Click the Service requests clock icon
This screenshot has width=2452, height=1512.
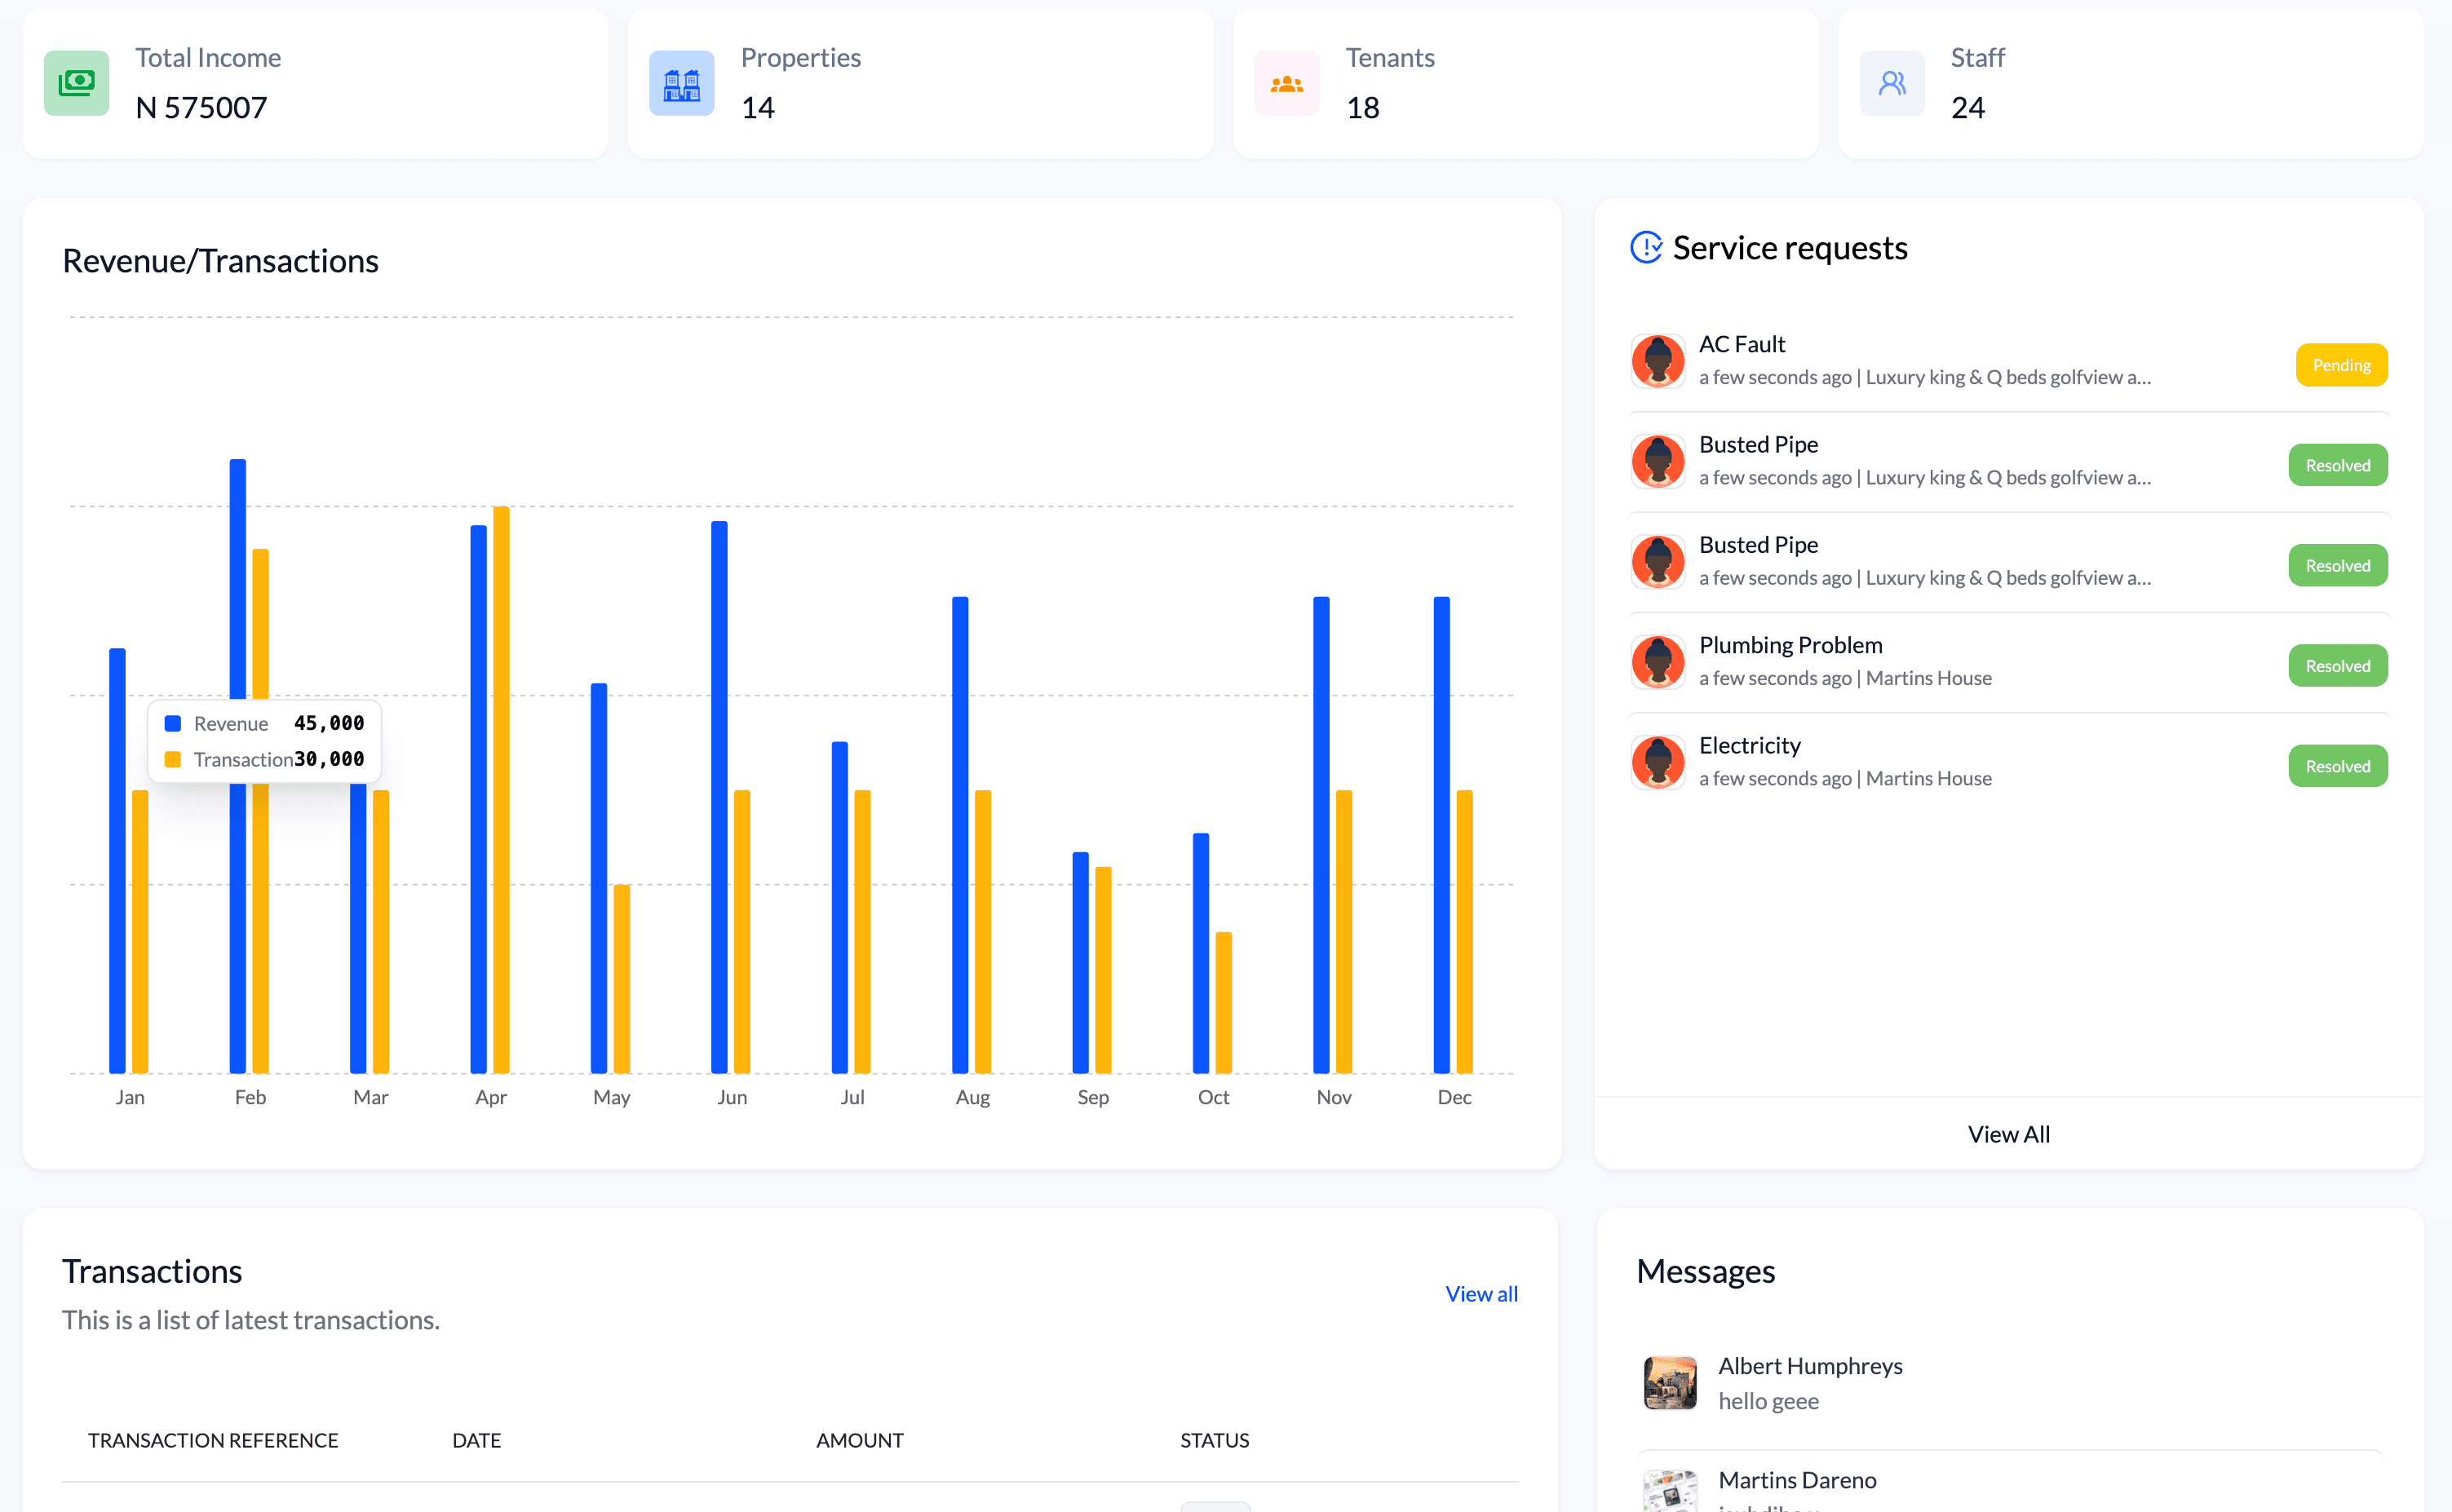click(x=1646, y=247)
